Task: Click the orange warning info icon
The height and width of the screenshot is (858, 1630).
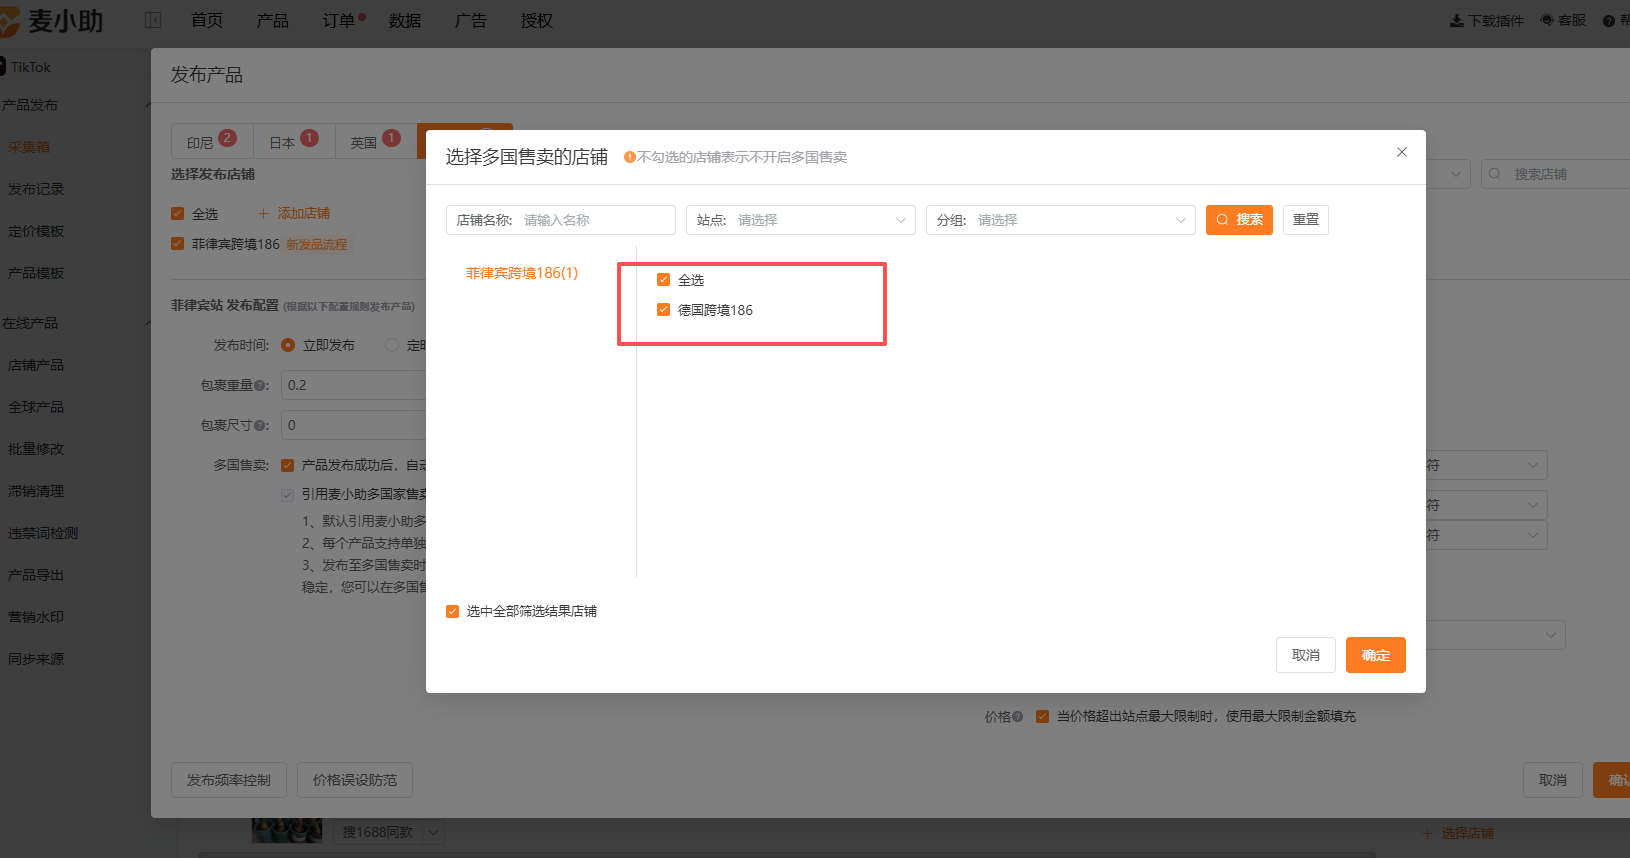Action: (x=630, y=157)
